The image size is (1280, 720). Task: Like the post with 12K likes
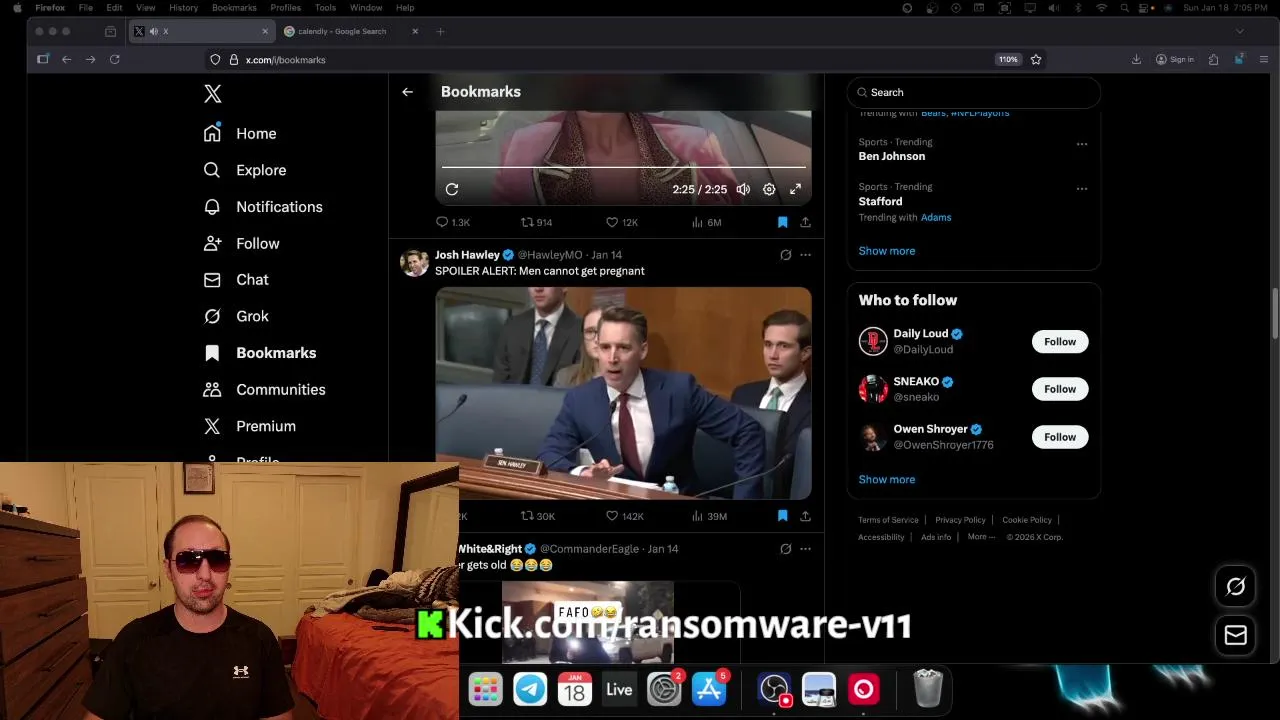click(622, 222)
